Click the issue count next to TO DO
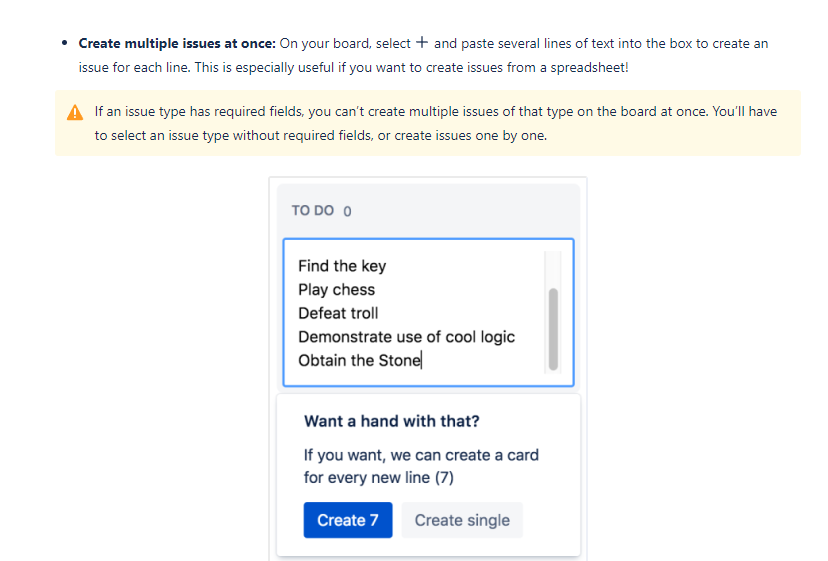828x561 pixels. (x=347, y=211)
